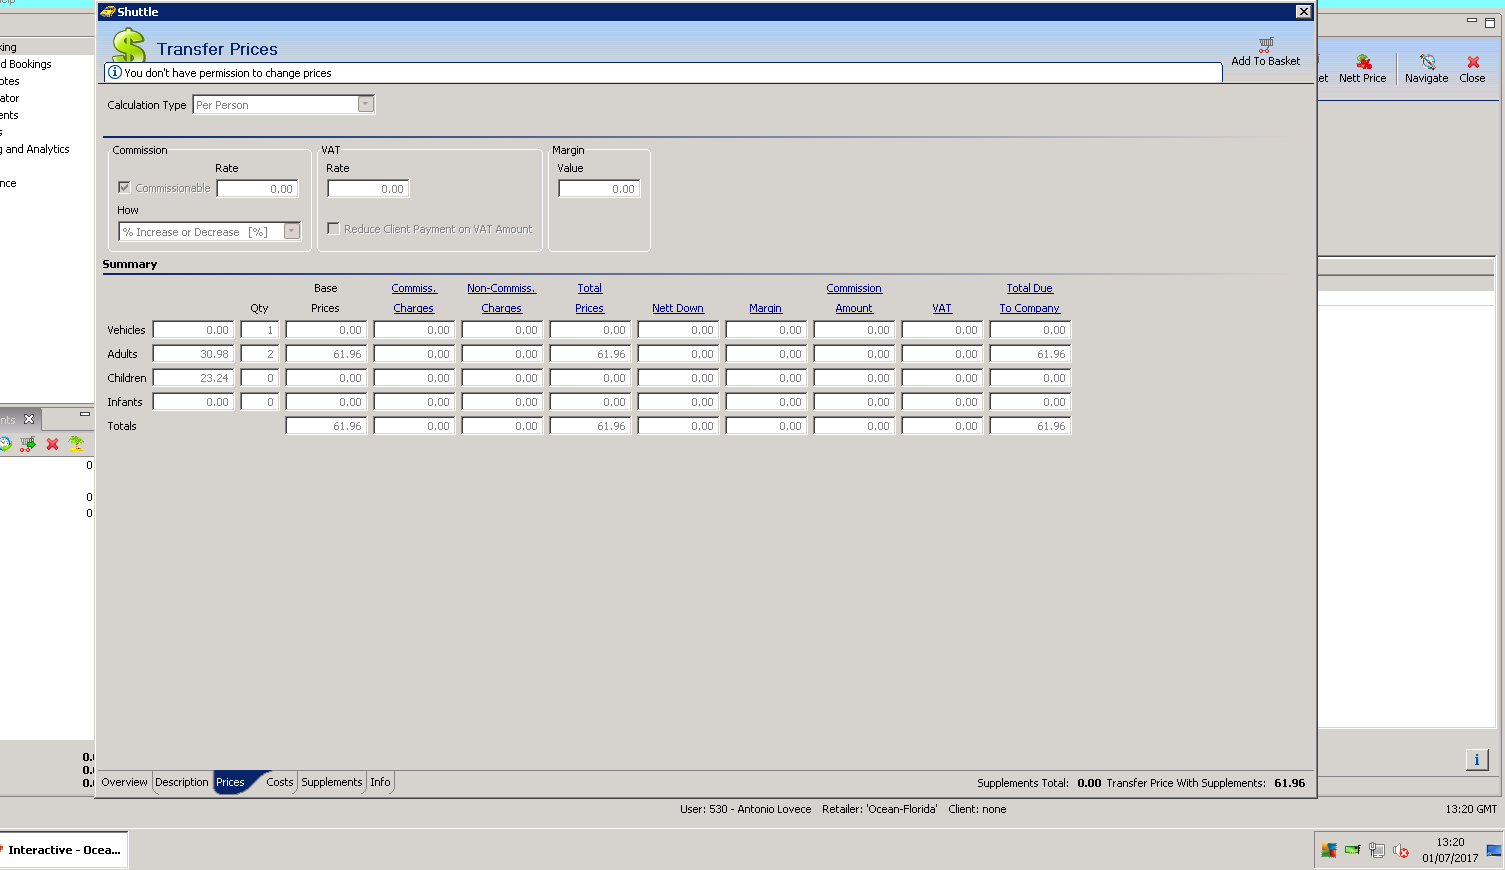Click the palm tree island icon
The width and height of the screenshot is (1505, 870).
(x=76, y=443)
